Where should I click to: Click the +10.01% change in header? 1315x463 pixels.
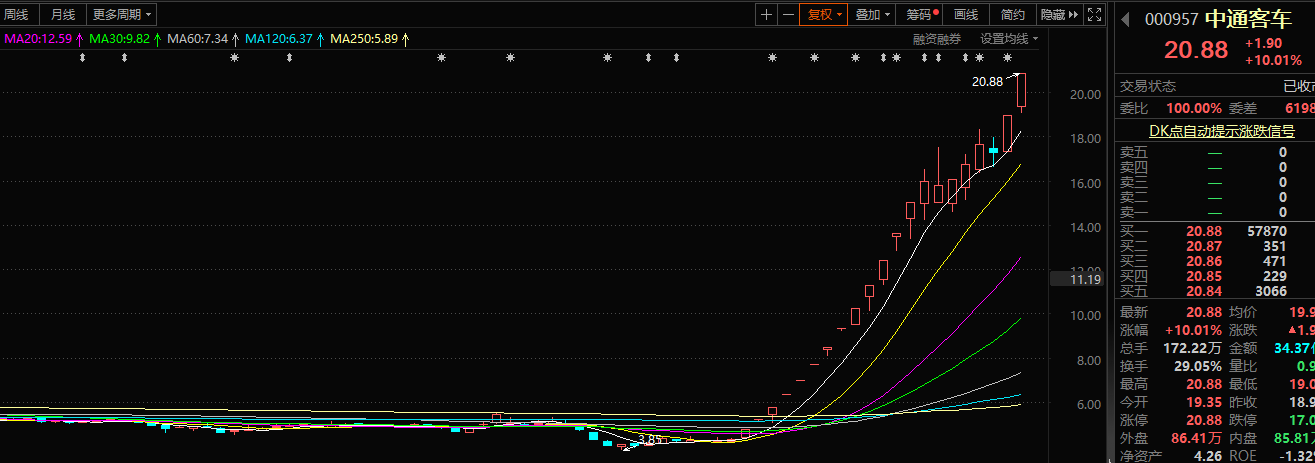[x=1273, y=60]
